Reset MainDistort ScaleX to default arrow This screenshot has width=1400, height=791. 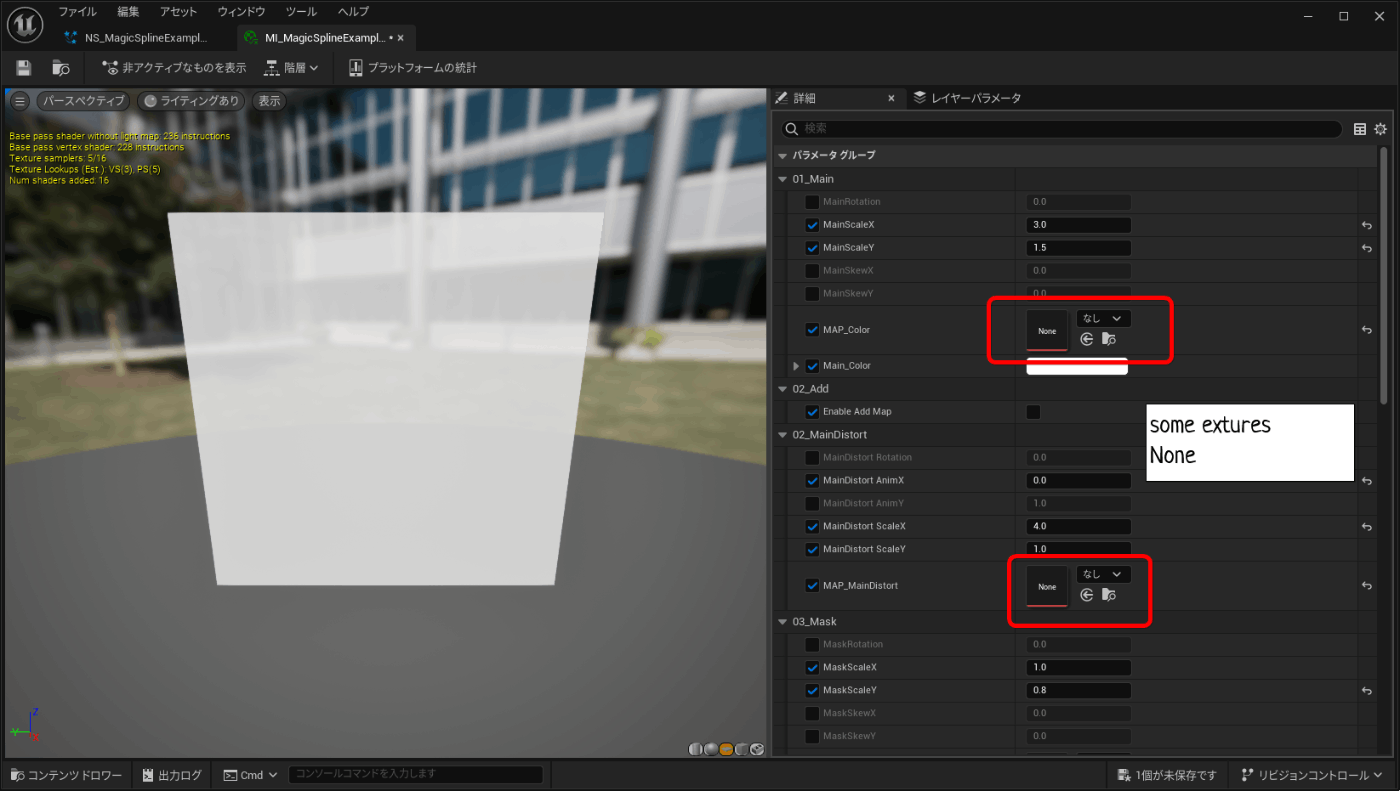(x=1366, y=527)
